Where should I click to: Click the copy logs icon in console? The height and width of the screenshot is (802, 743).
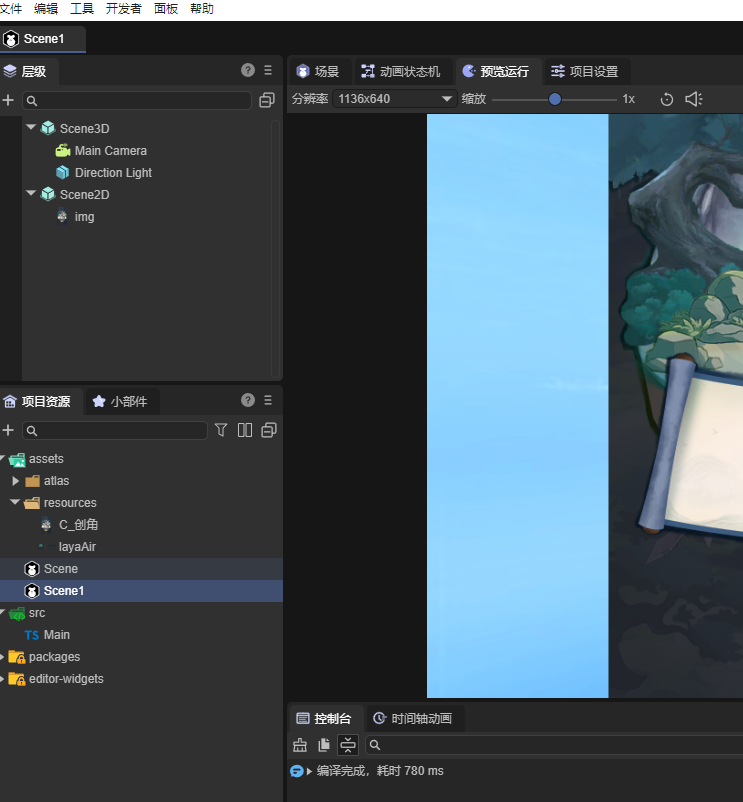coord(324,745)
